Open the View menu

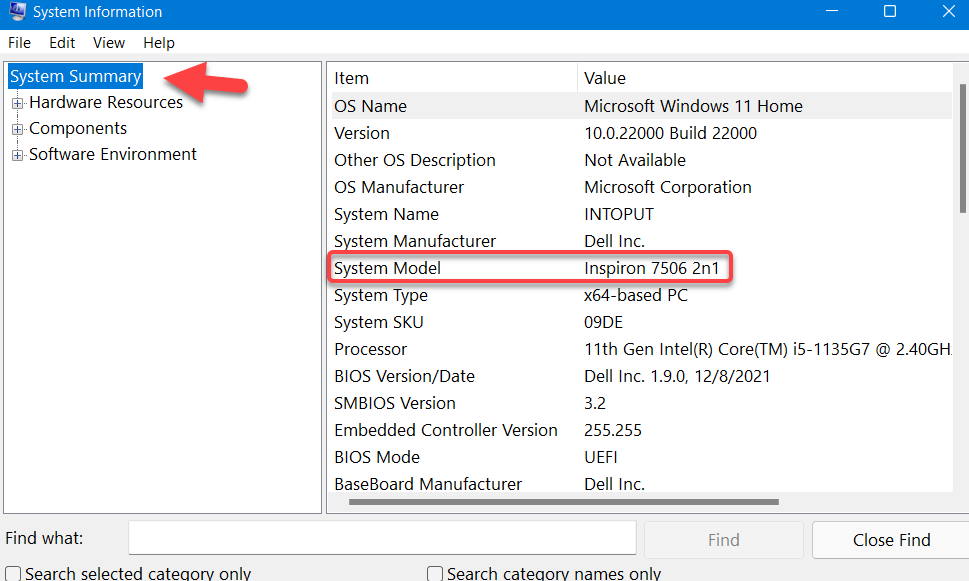pyautogui.click(x=109, y=43)
